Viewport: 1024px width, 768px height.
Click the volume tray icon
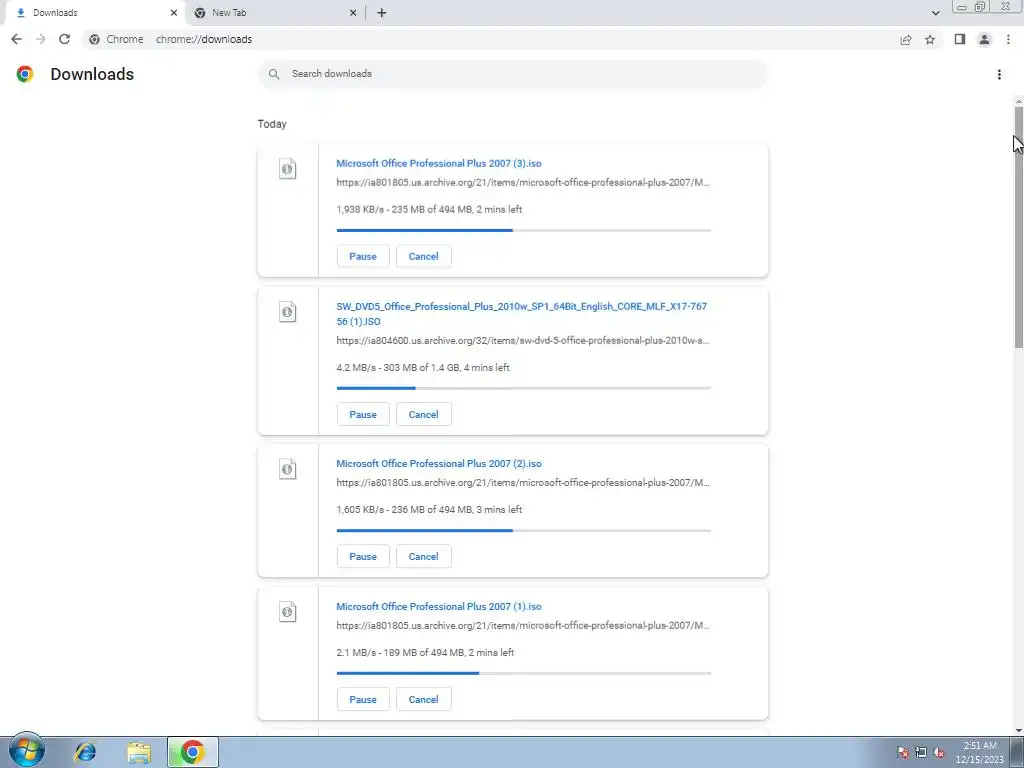(939, 752)
